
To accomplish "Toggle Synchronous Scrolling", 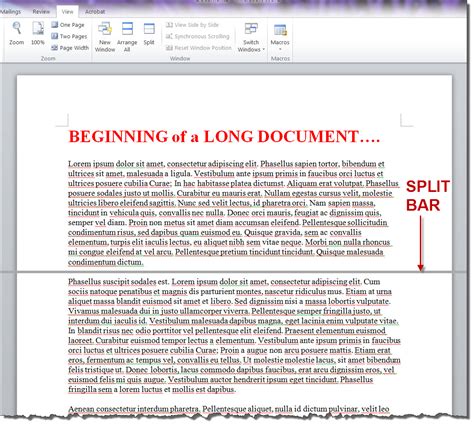I will coord(198,36).
